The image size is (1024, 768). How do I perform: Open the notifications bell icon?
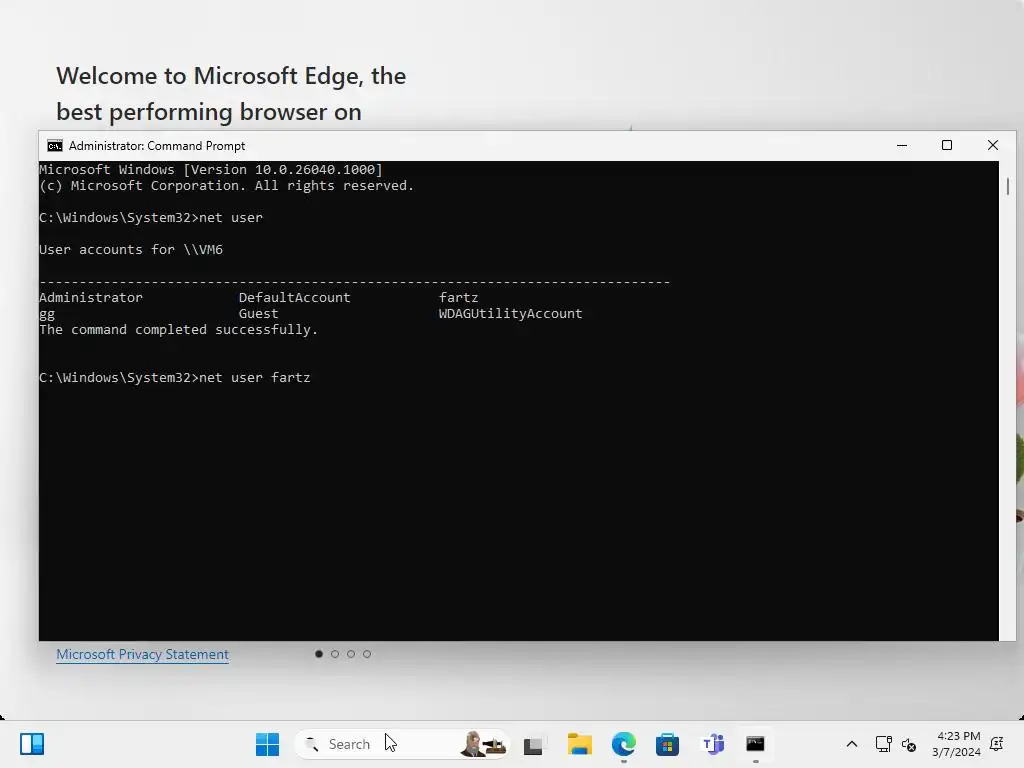tap(997, 744)
